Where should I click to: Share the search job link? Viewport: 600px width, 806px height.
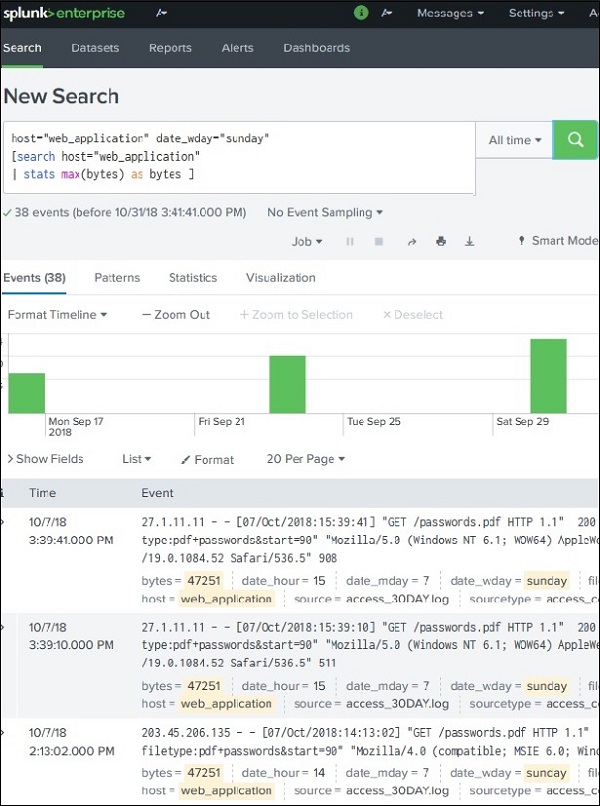pyautogui.click(x=412, y=240)
